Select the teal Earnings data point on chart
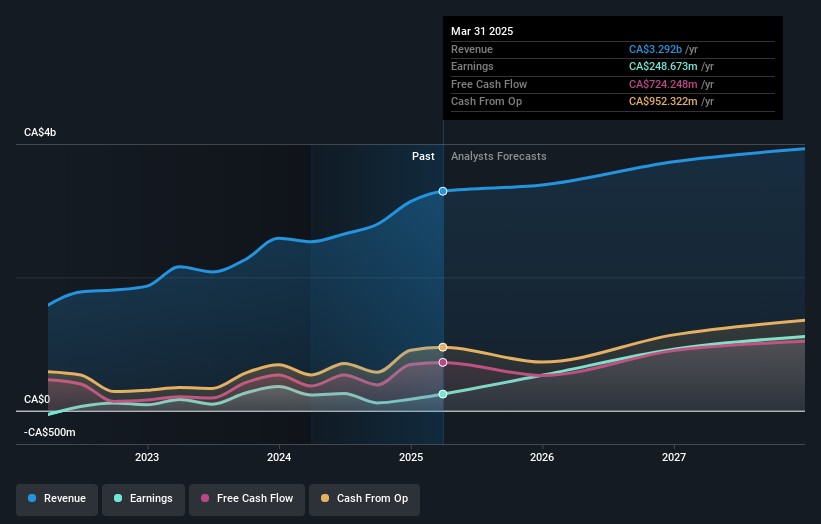The height and width of the screenshot is (524, 821). tap(443, 394)
